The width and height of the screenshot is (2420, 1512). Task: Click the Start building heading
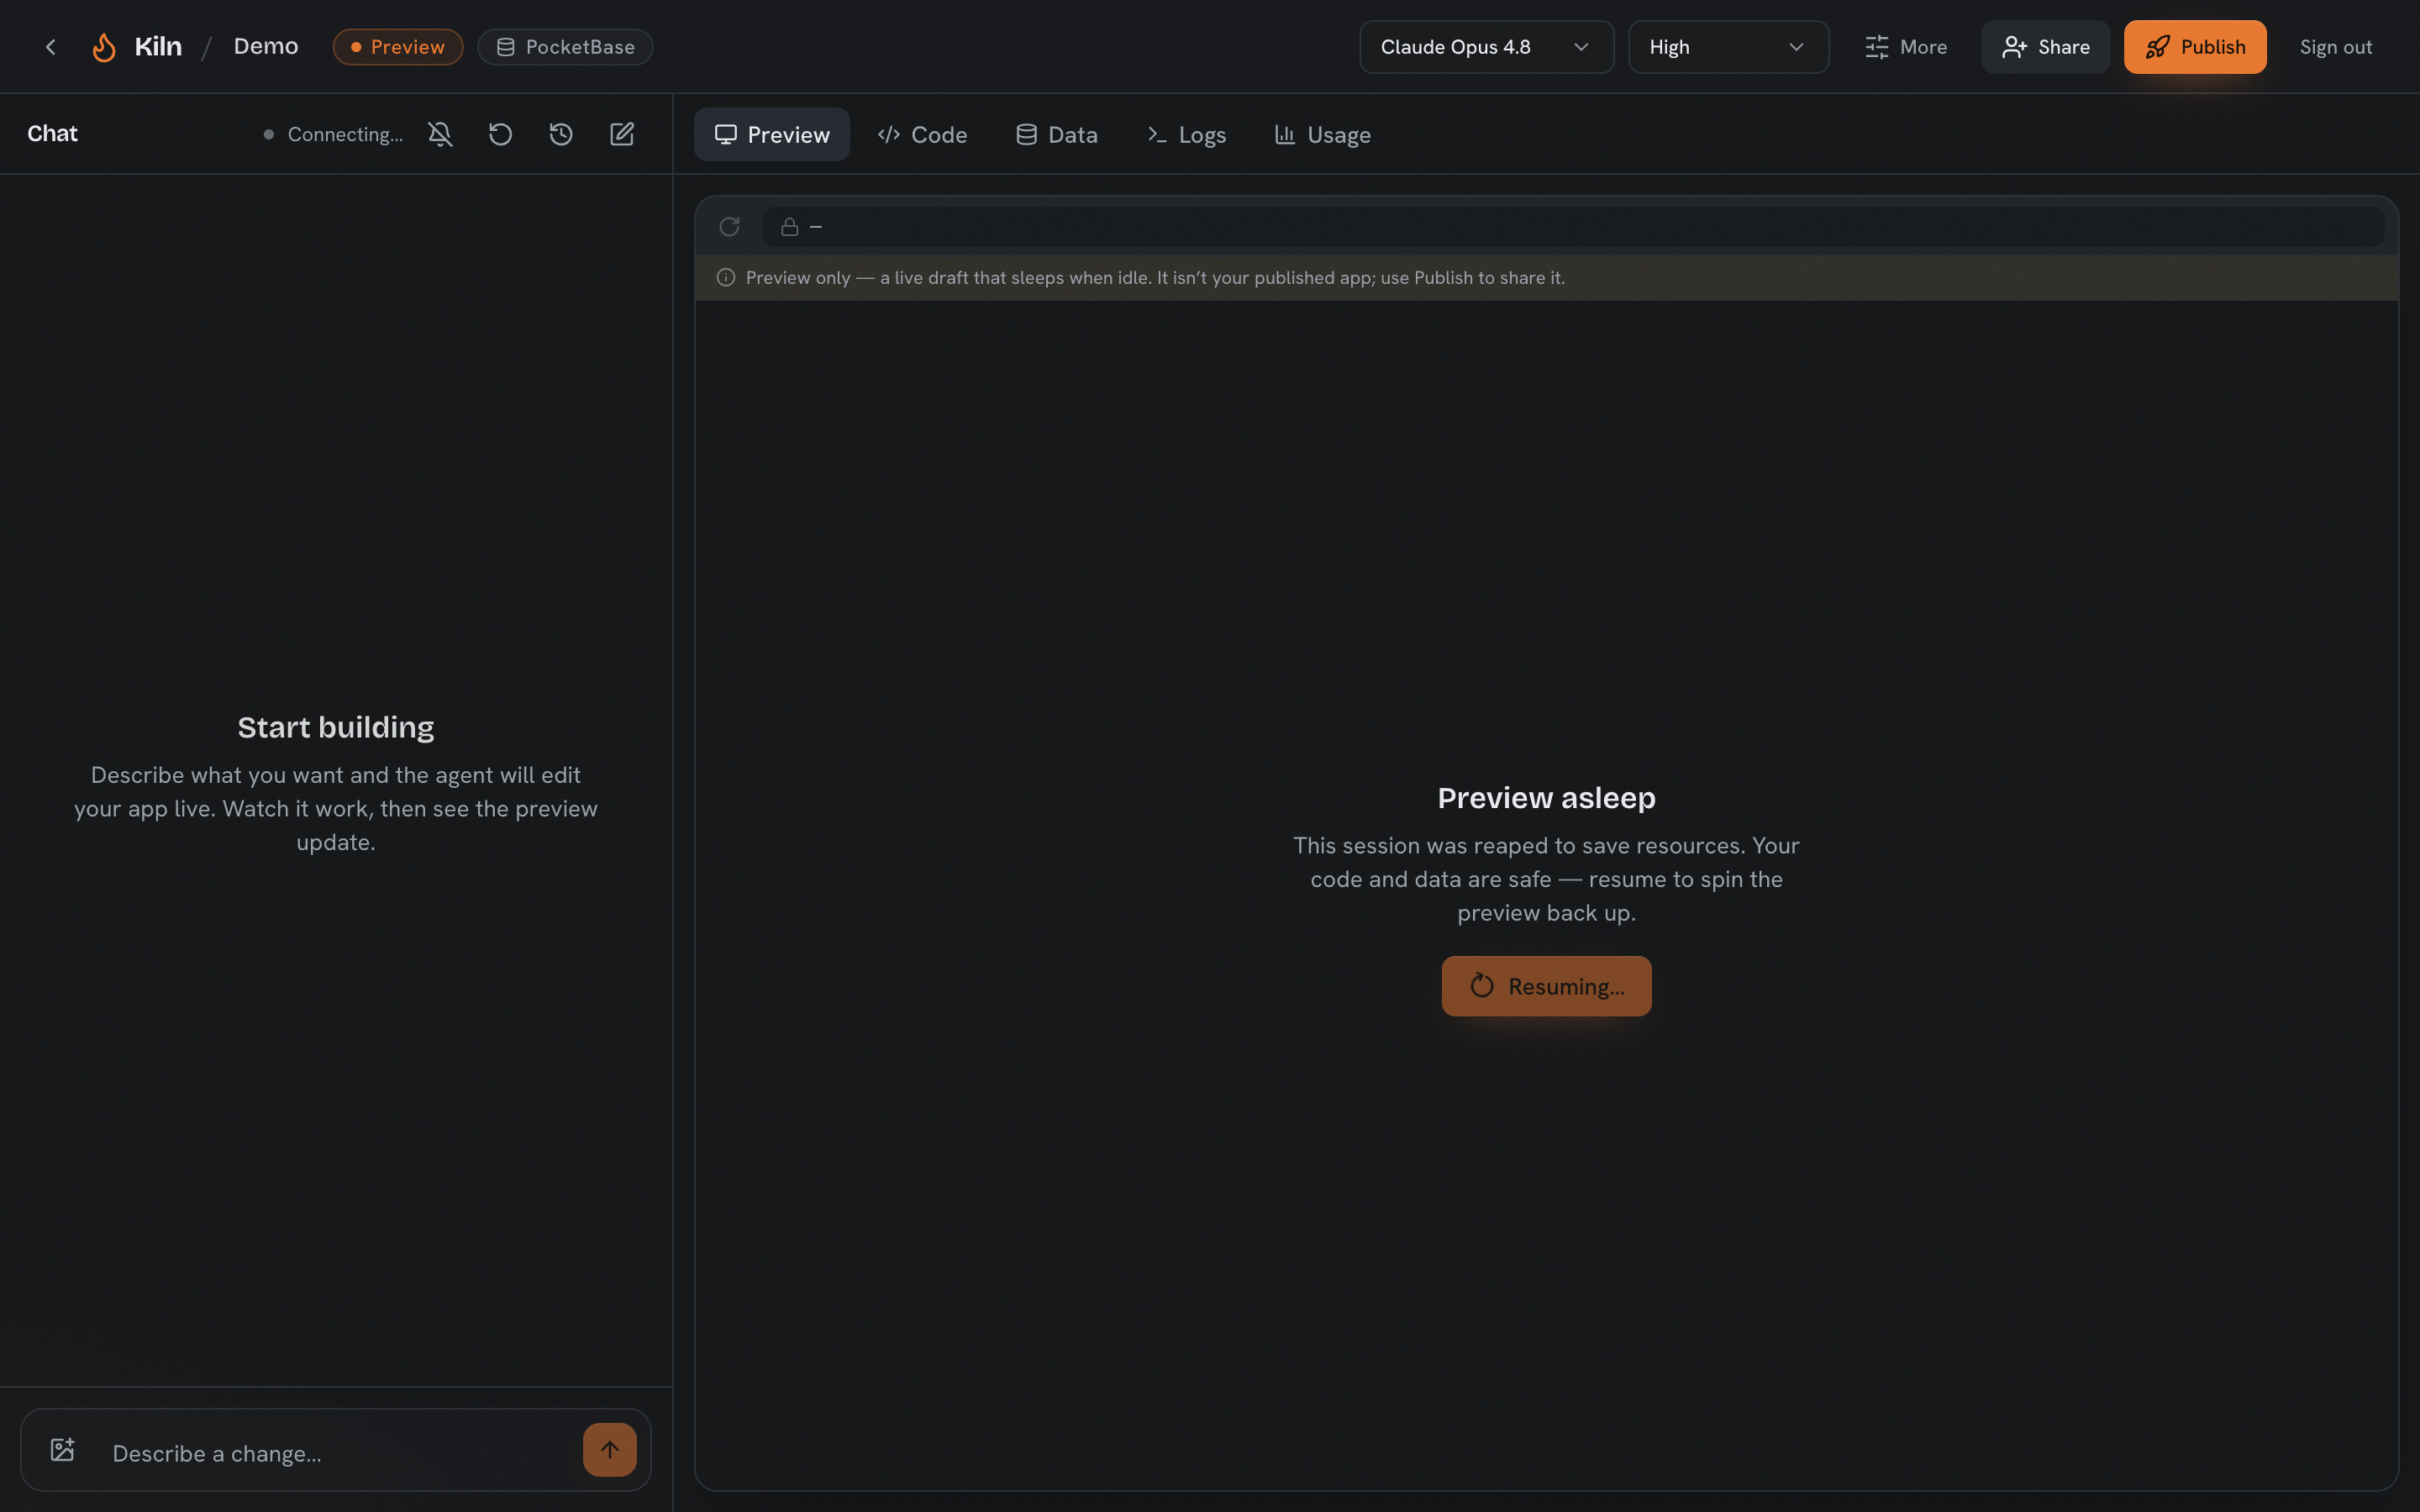point(336,727)
